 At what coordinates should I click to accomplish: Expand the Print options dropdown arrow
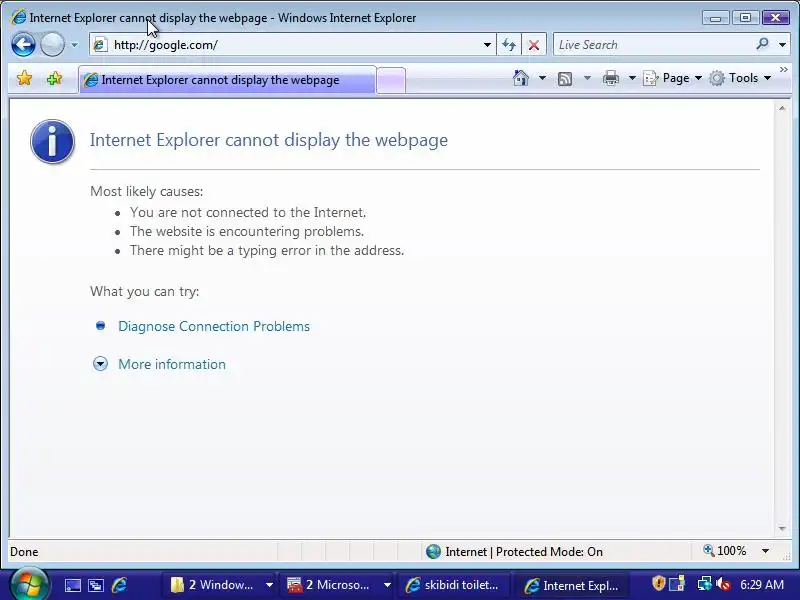pos(632,78)
